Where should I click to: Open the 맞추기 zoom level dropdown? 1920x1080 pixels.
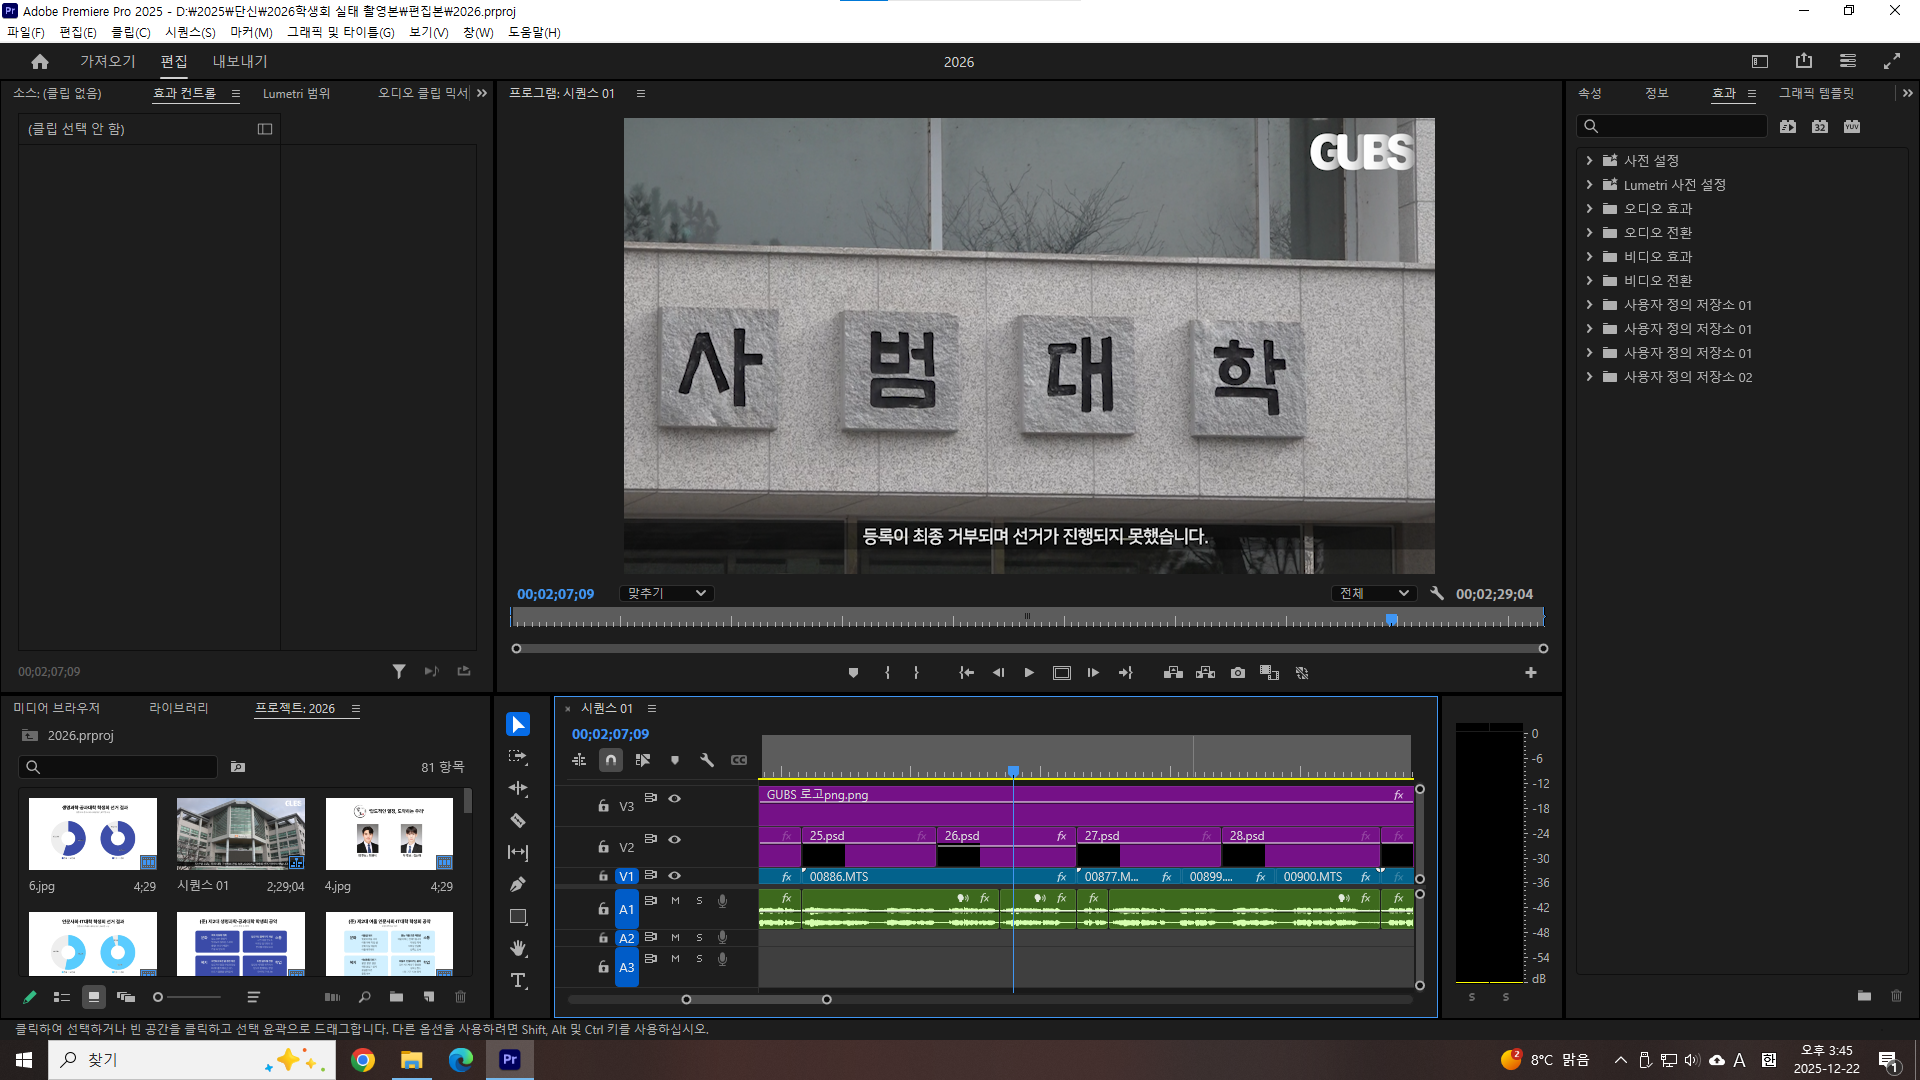[666, 593]
